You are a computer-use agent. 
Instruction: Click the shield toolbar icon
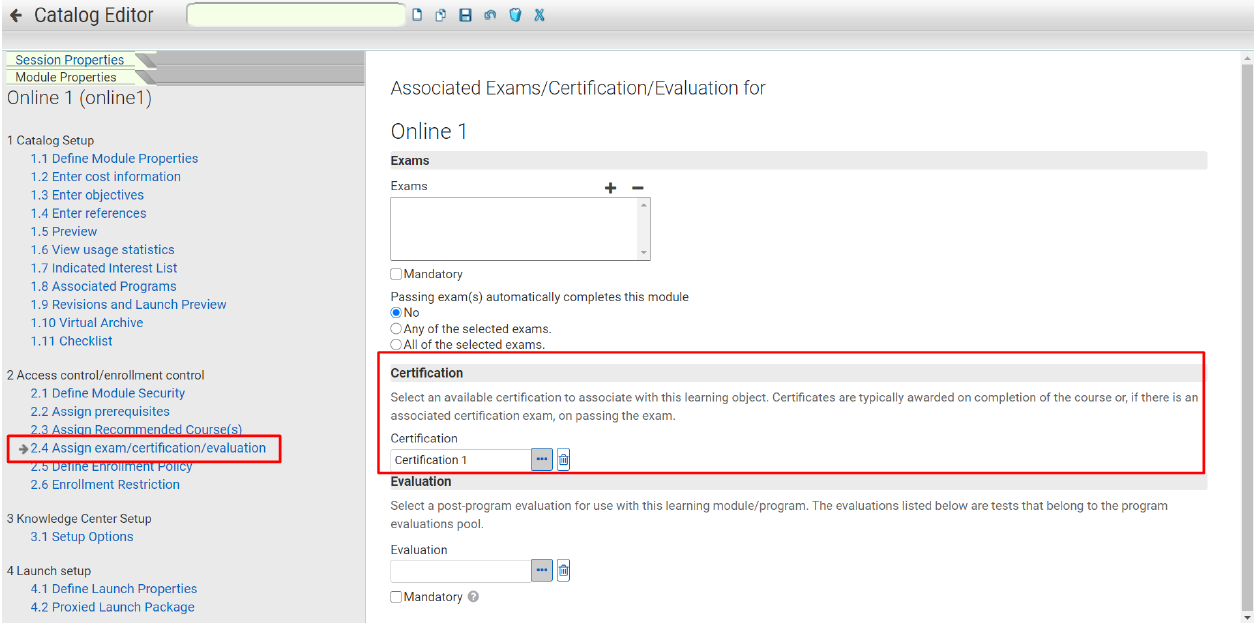pyautogui.click(x=515, y=15)
